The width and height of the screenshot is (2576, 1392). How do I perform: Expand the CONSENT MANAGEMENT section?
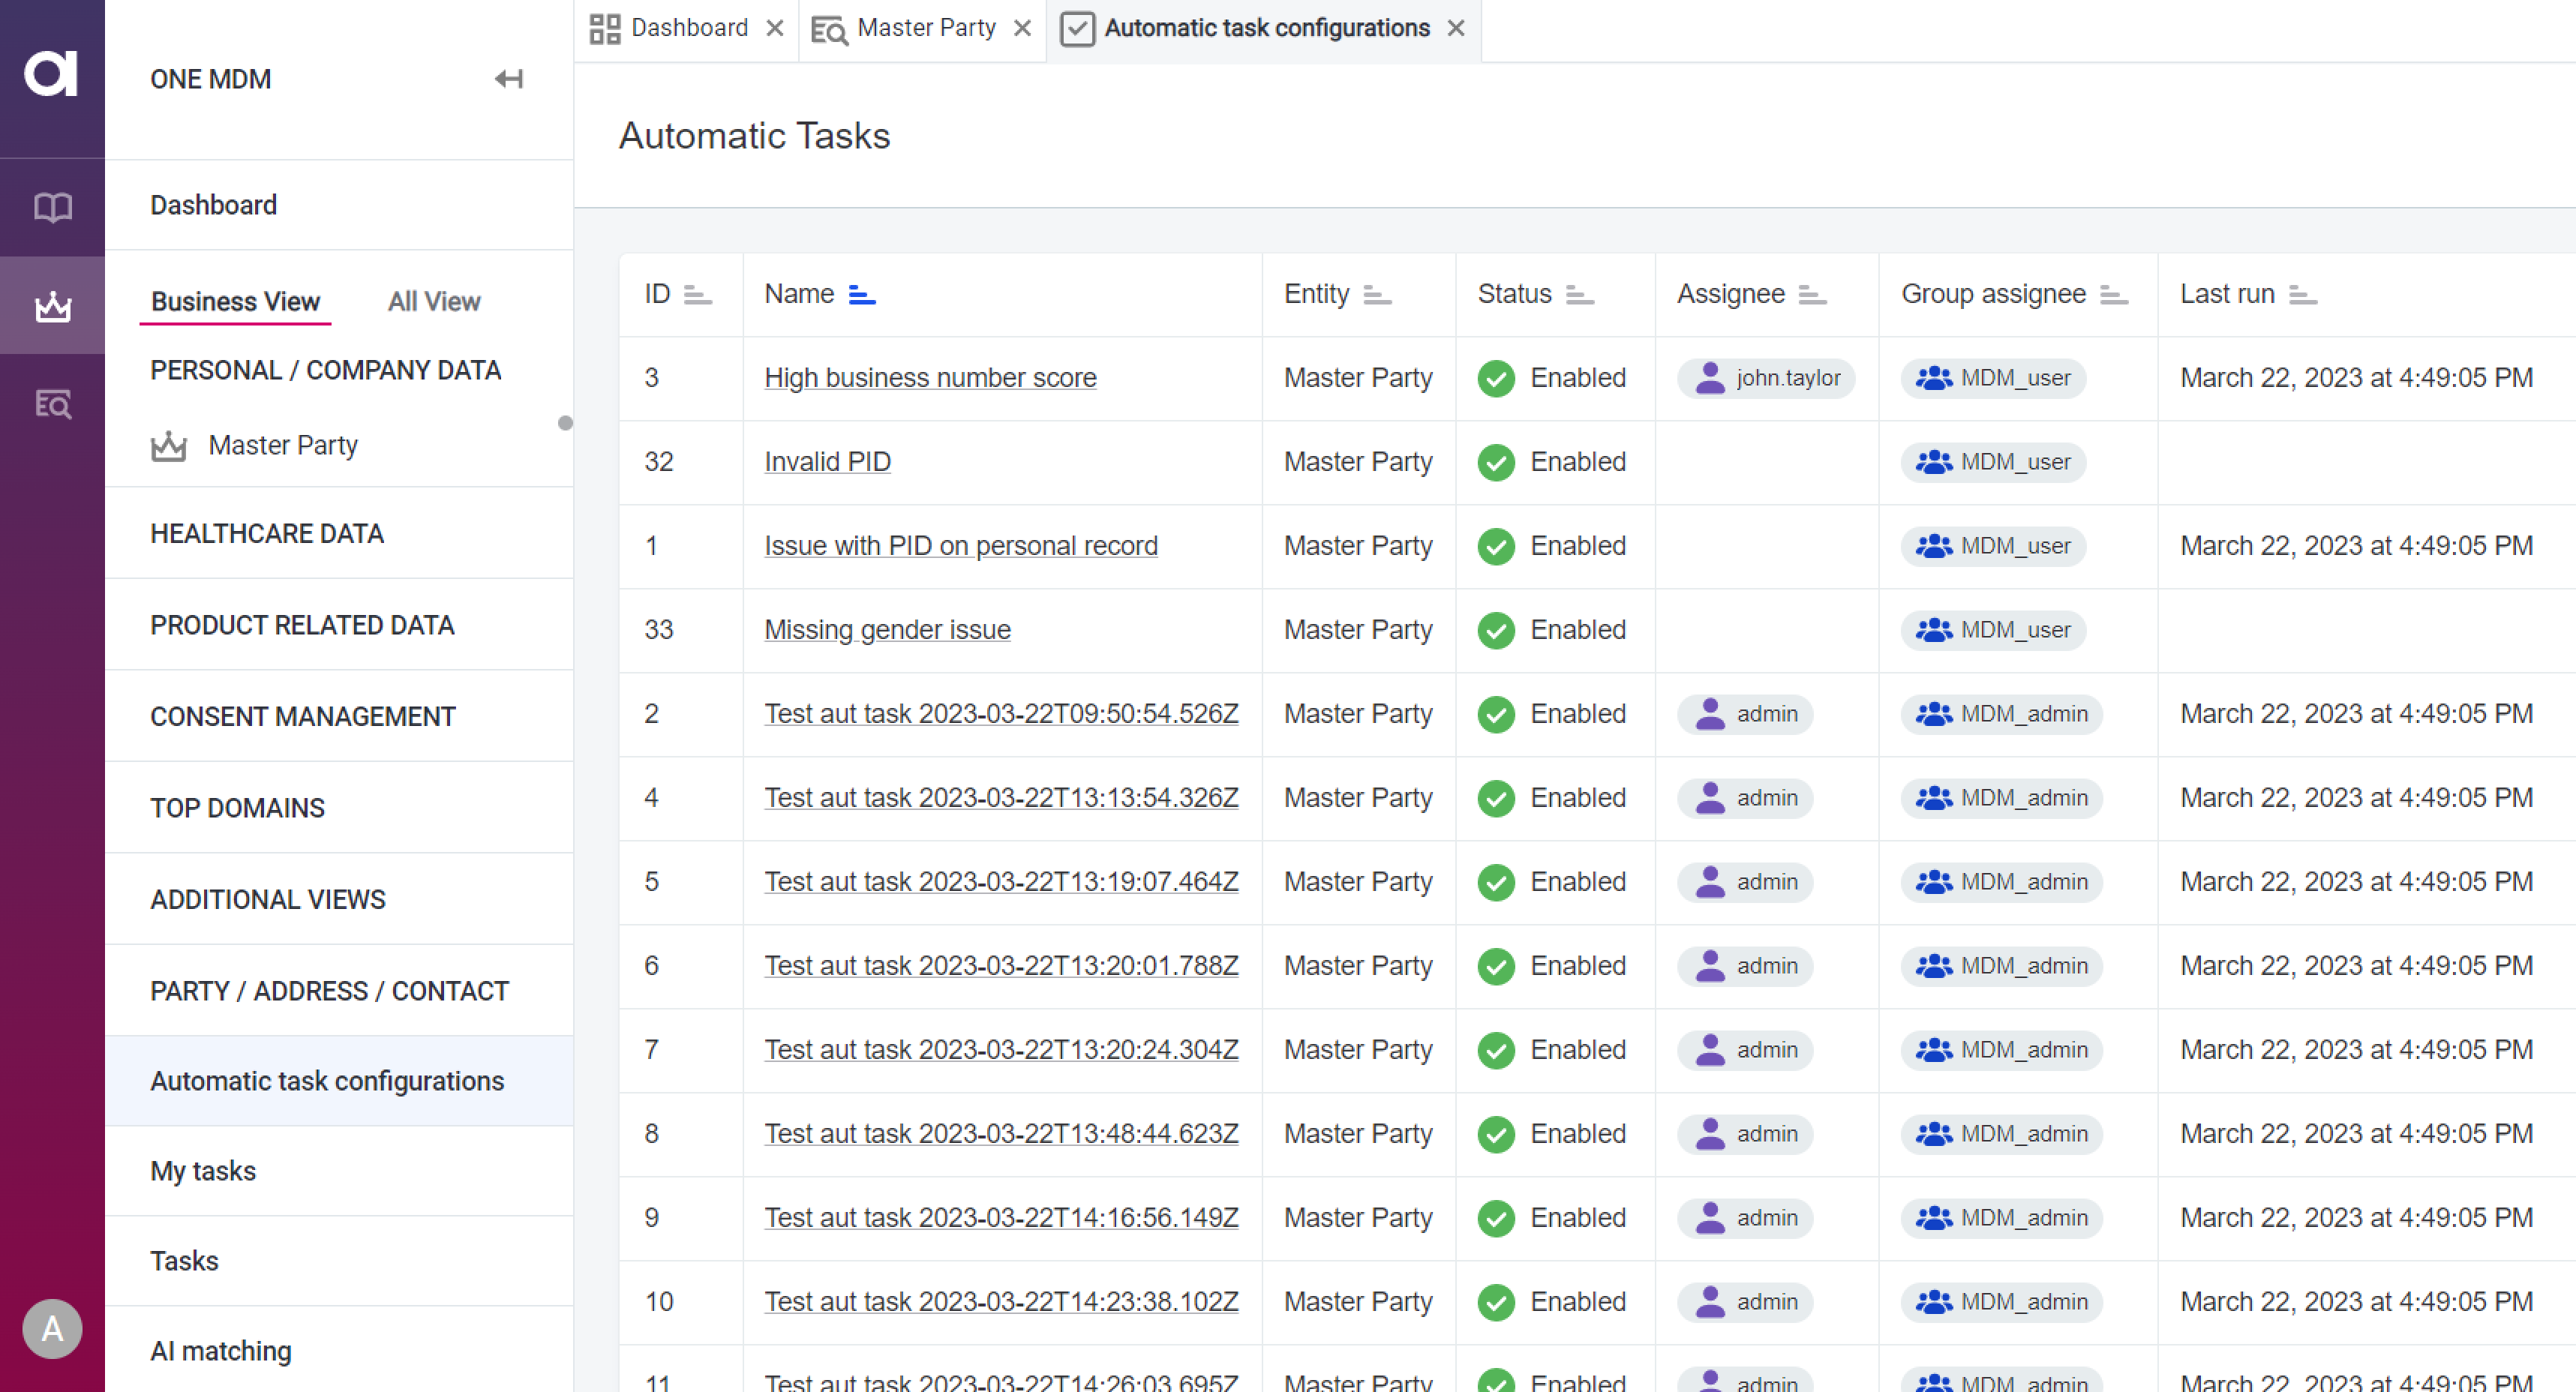[303, 716]
